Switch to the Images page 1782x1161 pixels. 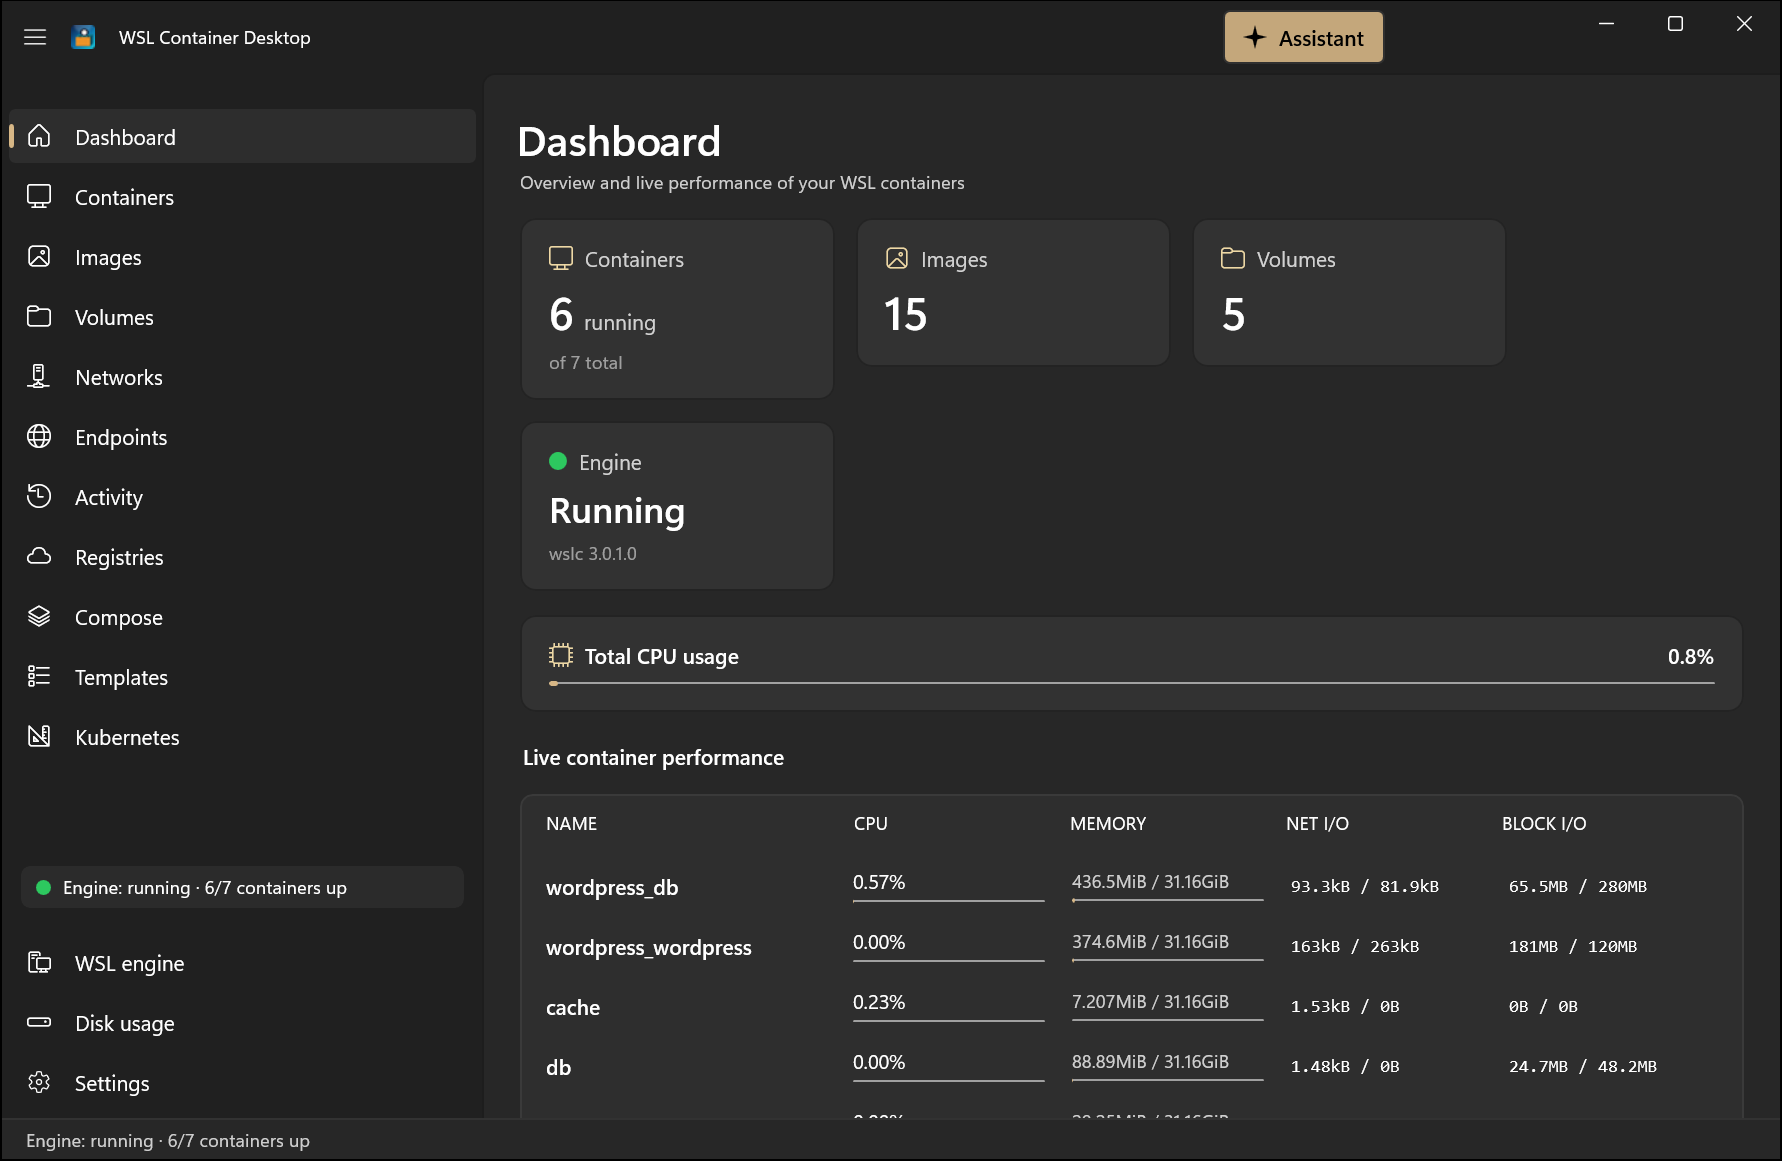(242, 257)
